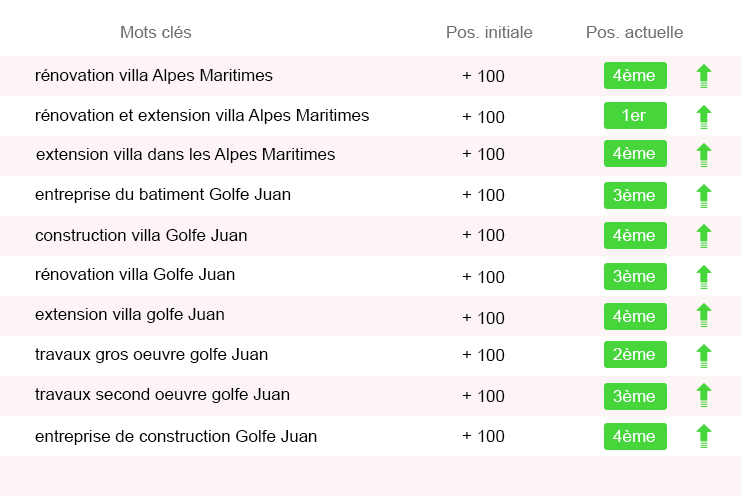Select keyword entreprise du batiment Golfe Juan
The height and width of the screenshot is (500, 741).
[163, 195]
